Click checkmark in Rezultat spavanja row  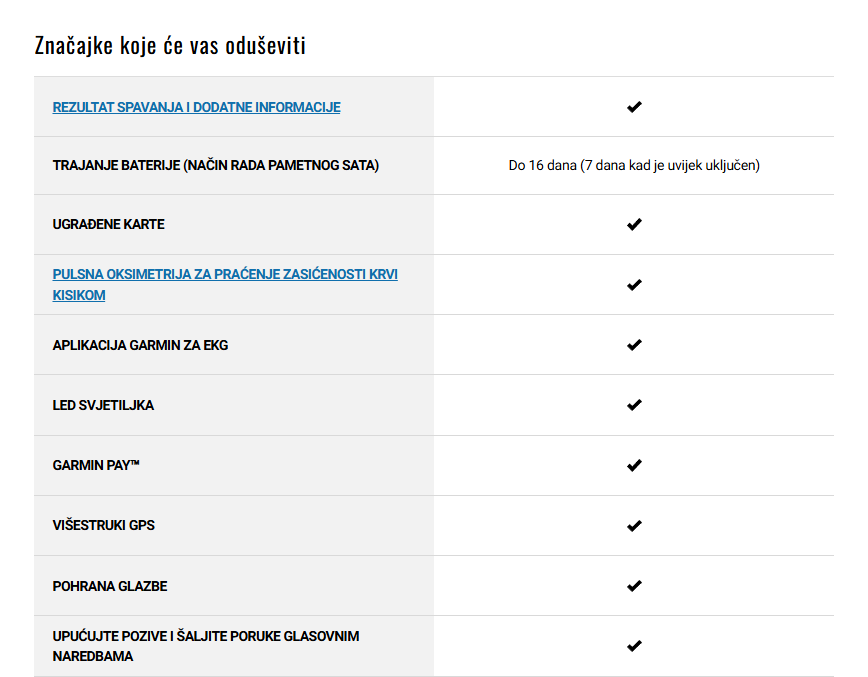634,107
